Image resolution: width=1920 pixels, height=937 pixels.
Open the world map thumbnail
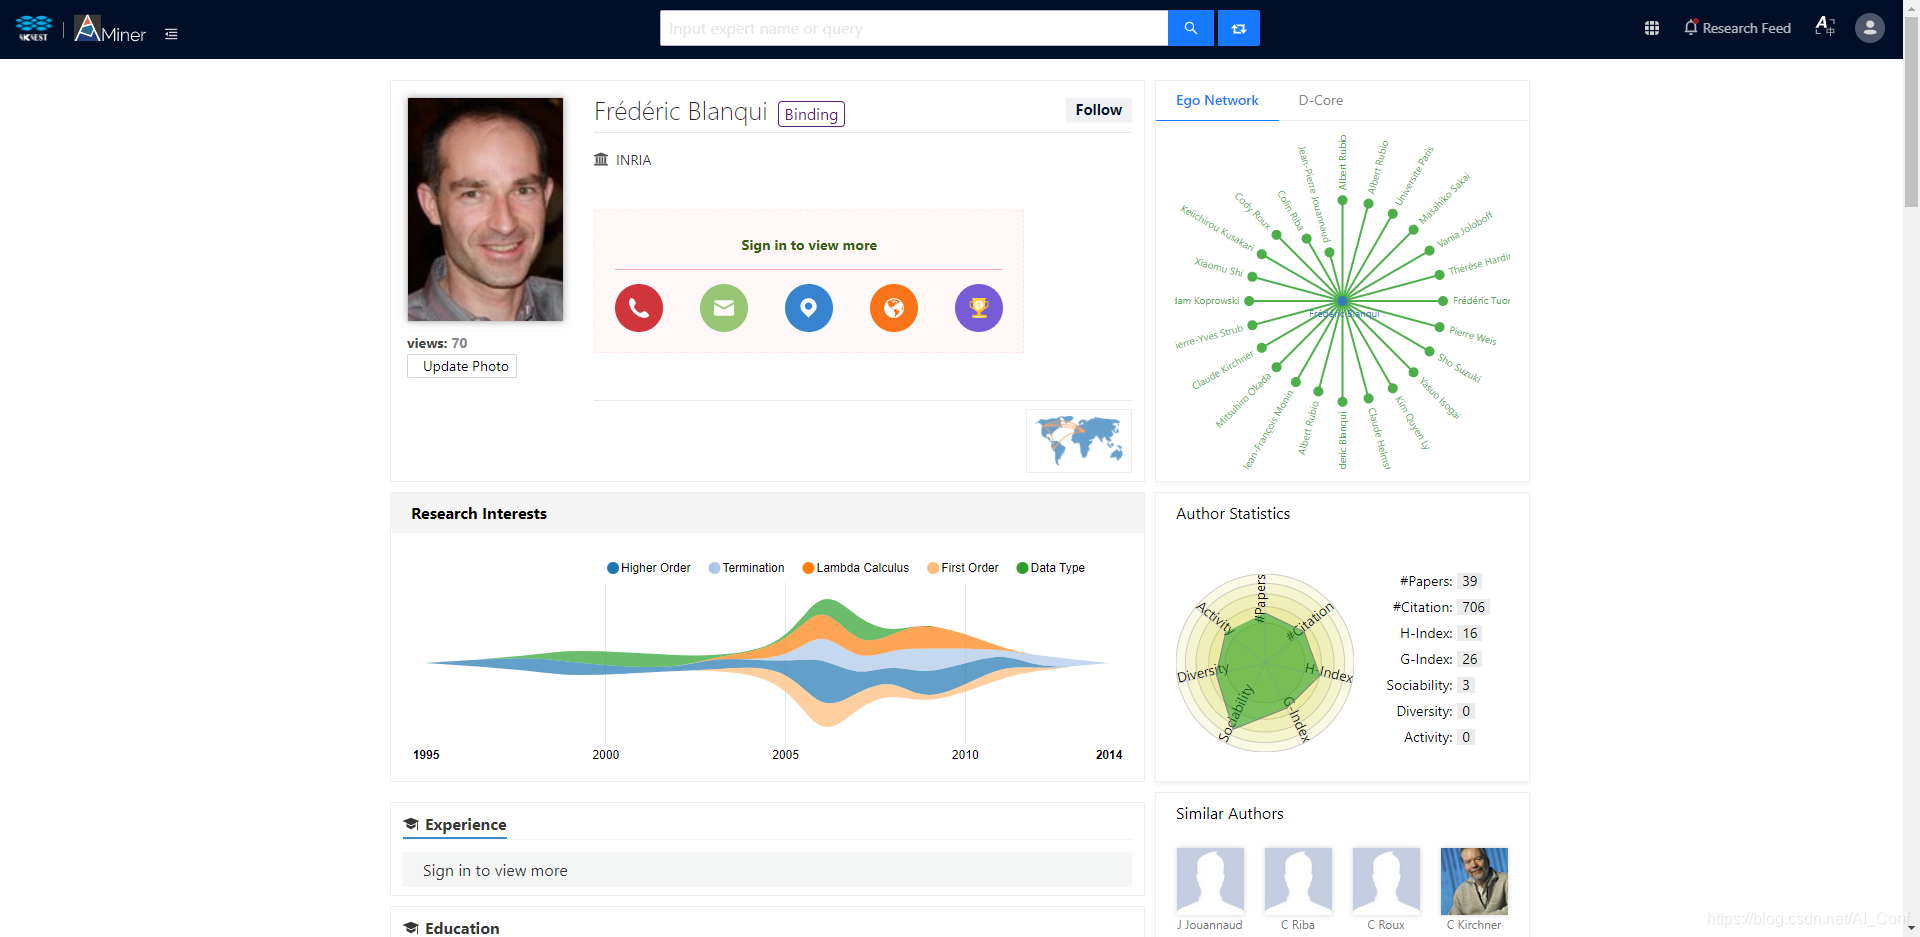point(1079,441)
